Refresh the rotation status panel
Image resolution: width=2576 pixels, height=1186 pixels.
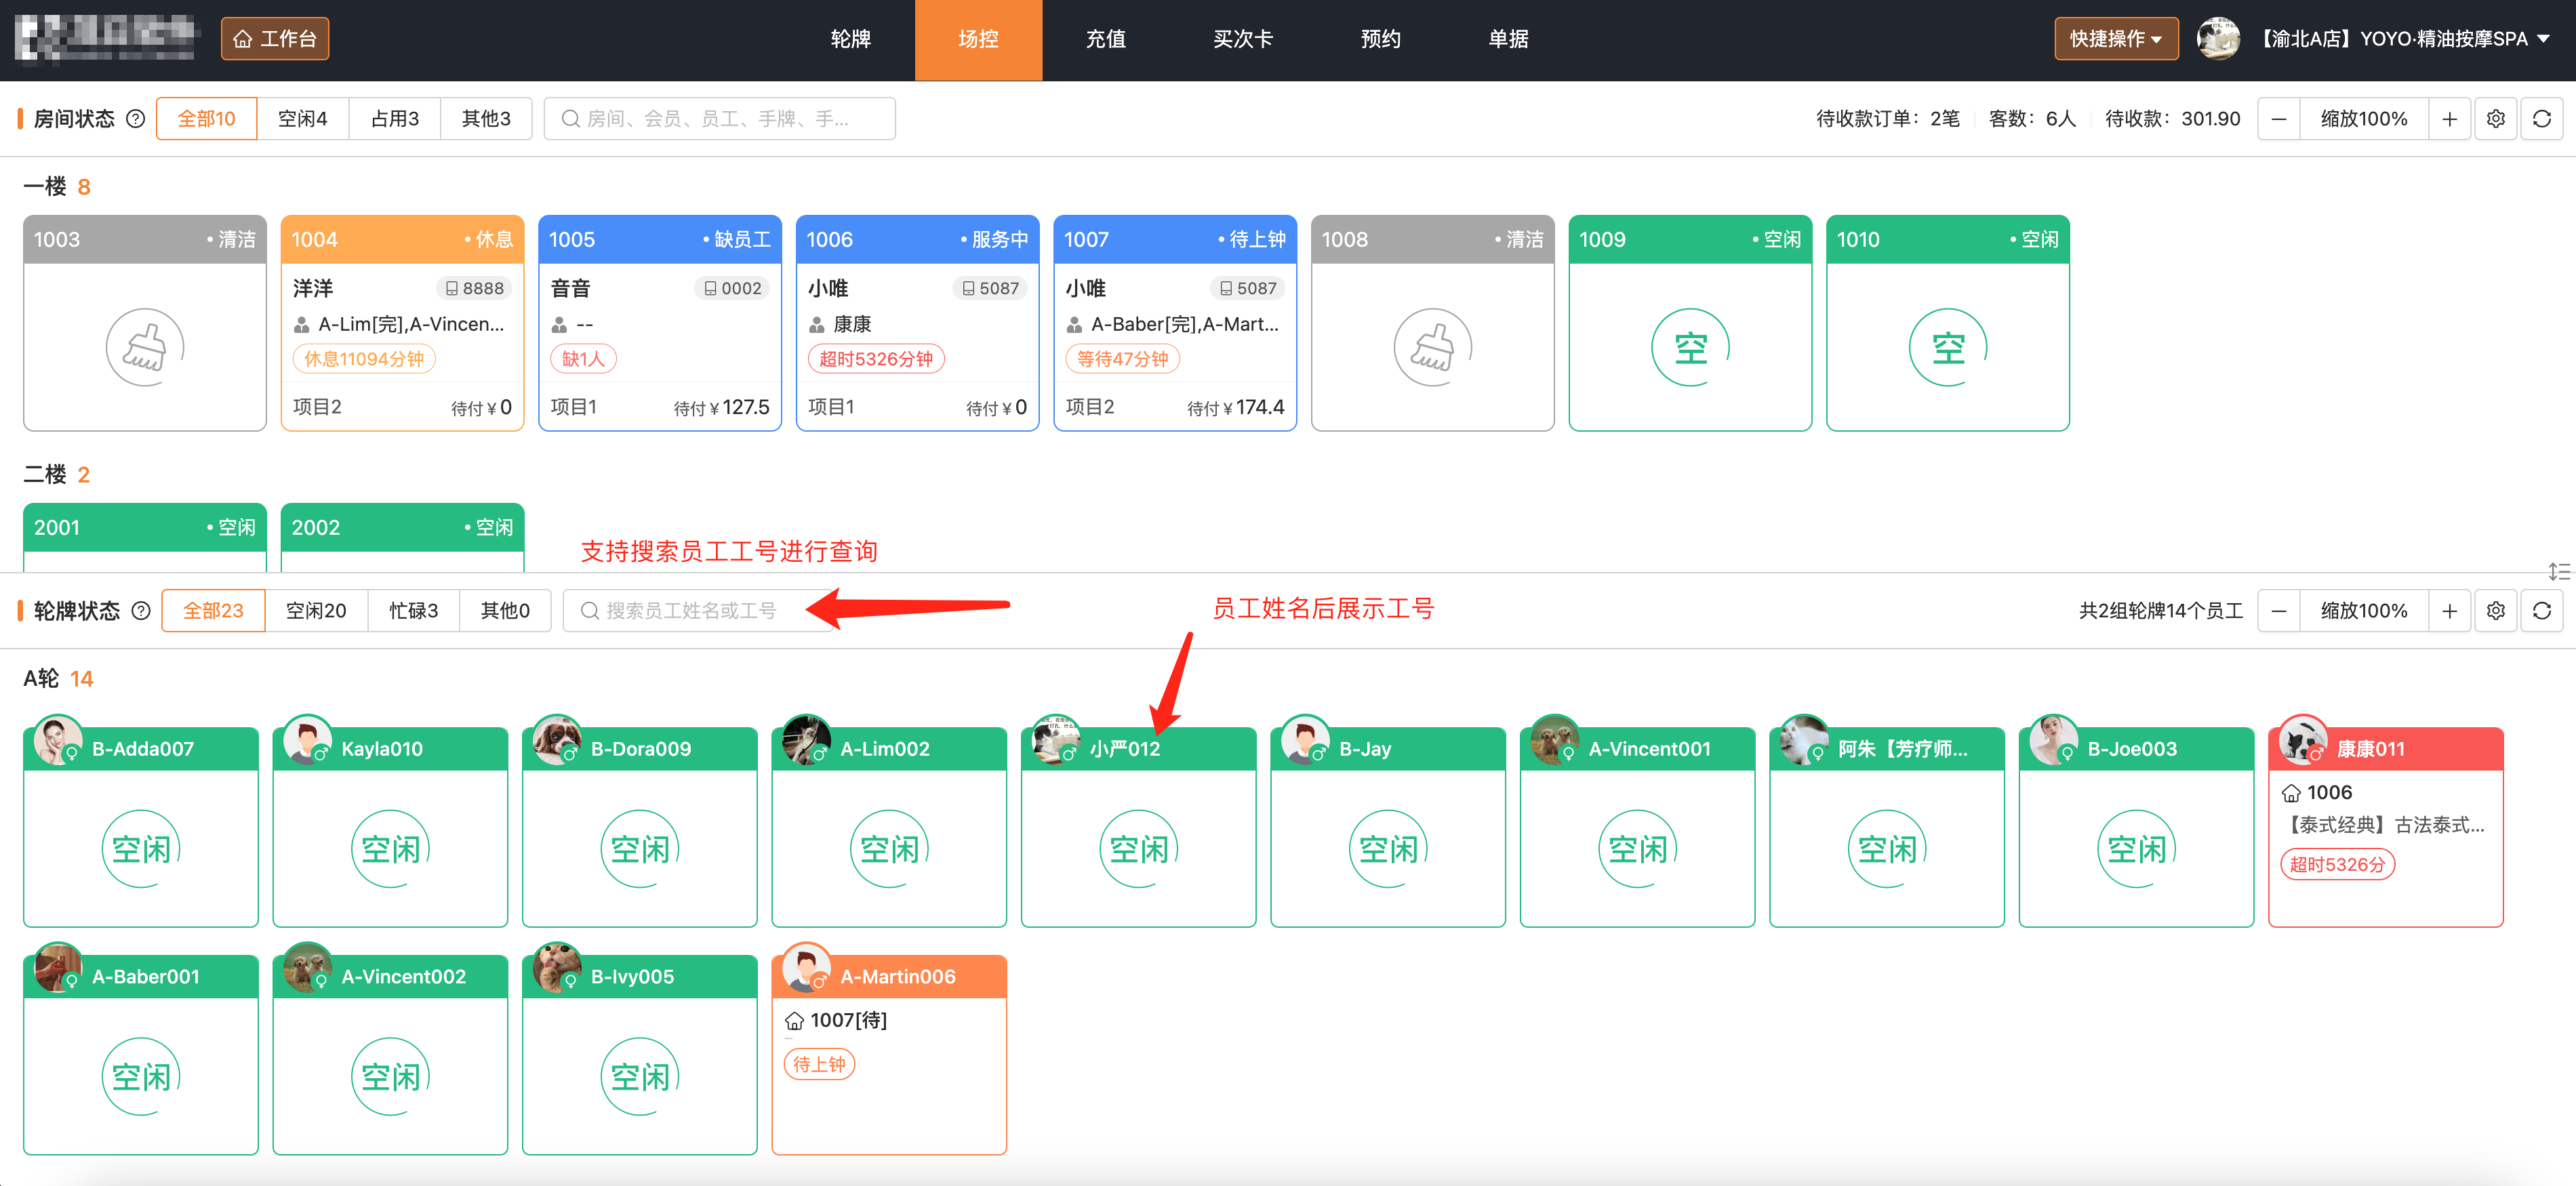click(2541, 611)
